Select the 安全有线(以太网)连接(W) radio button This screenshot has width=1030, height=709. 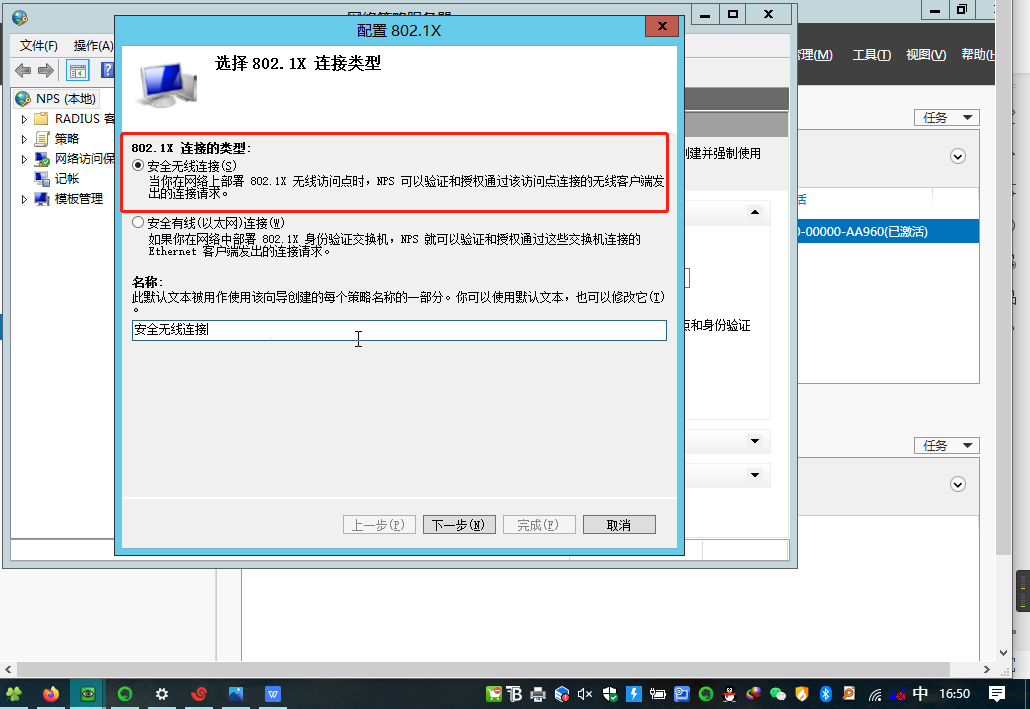click(x=138, y=223)
